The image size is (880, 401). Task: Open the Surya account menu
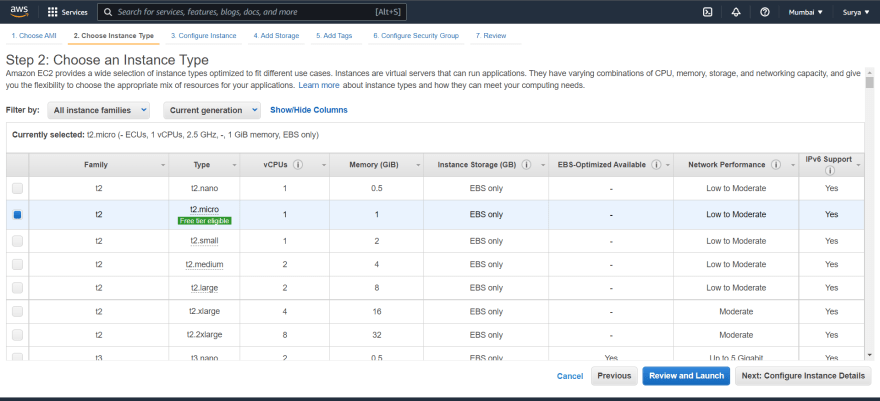(x=855, y=12)
